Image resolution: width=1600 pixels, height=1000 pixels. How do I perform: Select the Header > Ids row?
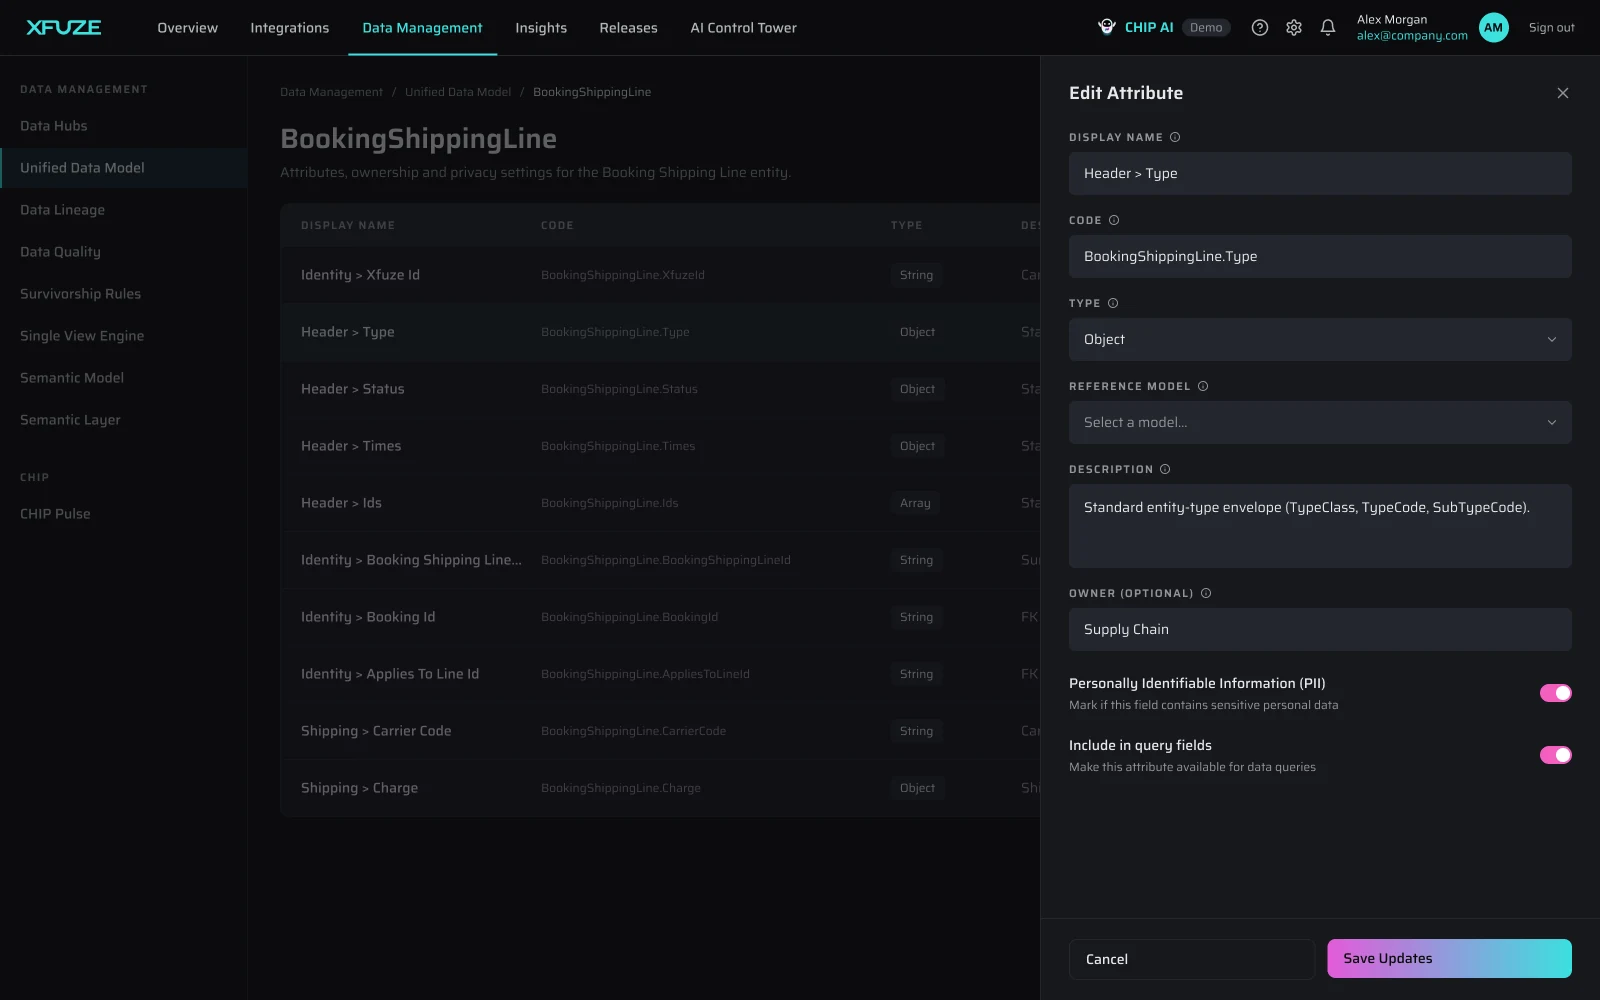(x=660, y=503)
